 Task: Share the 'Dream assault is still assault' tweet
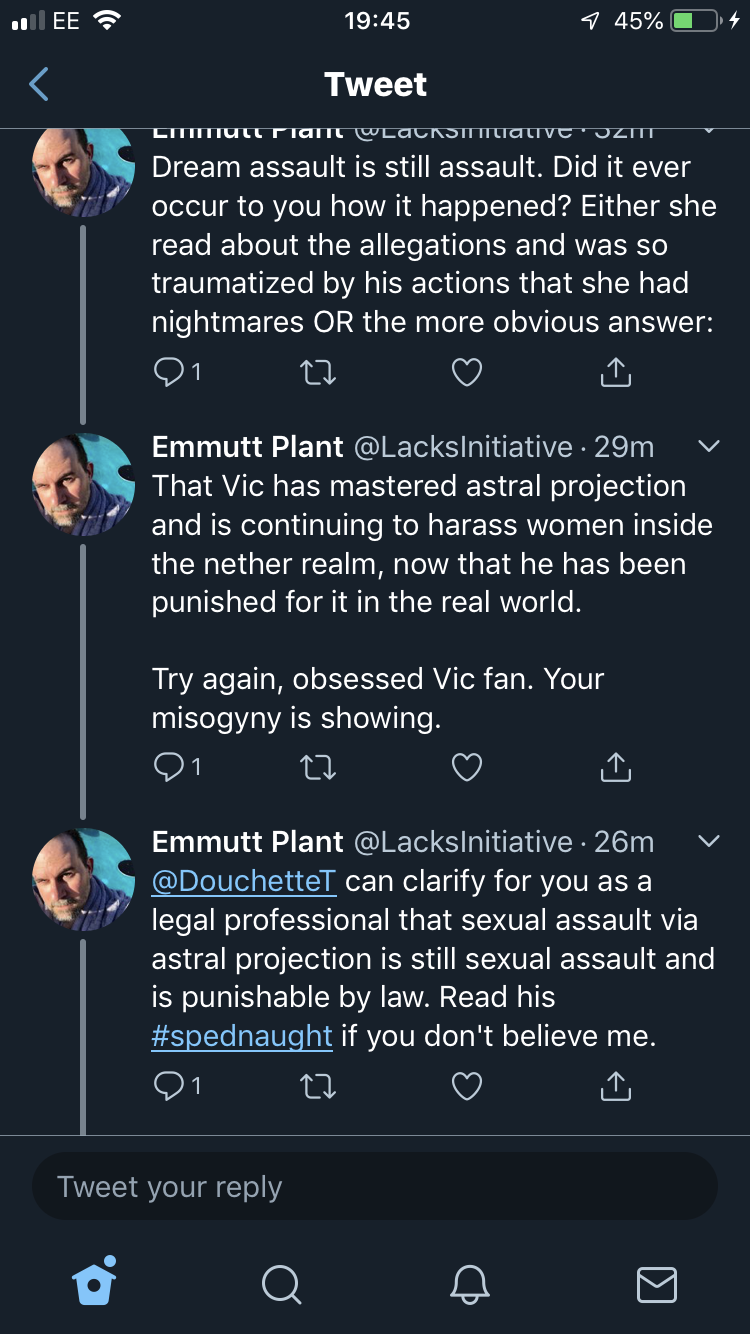point(616,371)
